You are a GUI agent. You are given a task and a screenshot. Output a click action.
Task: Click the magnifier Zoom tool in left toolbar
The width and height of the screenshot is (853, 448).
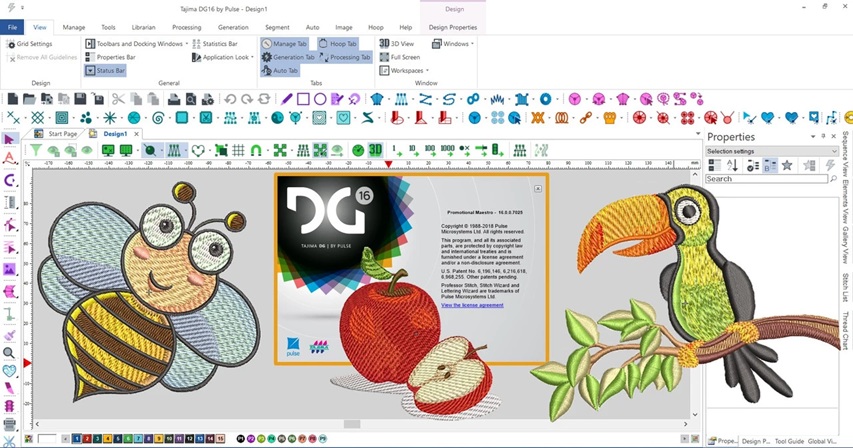coord(9,353)
